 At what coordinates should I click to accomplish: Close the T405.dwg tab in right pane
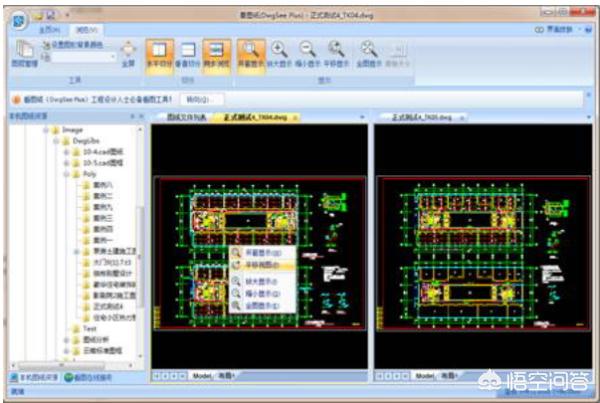pyautogui.click(x=462, y=117)
